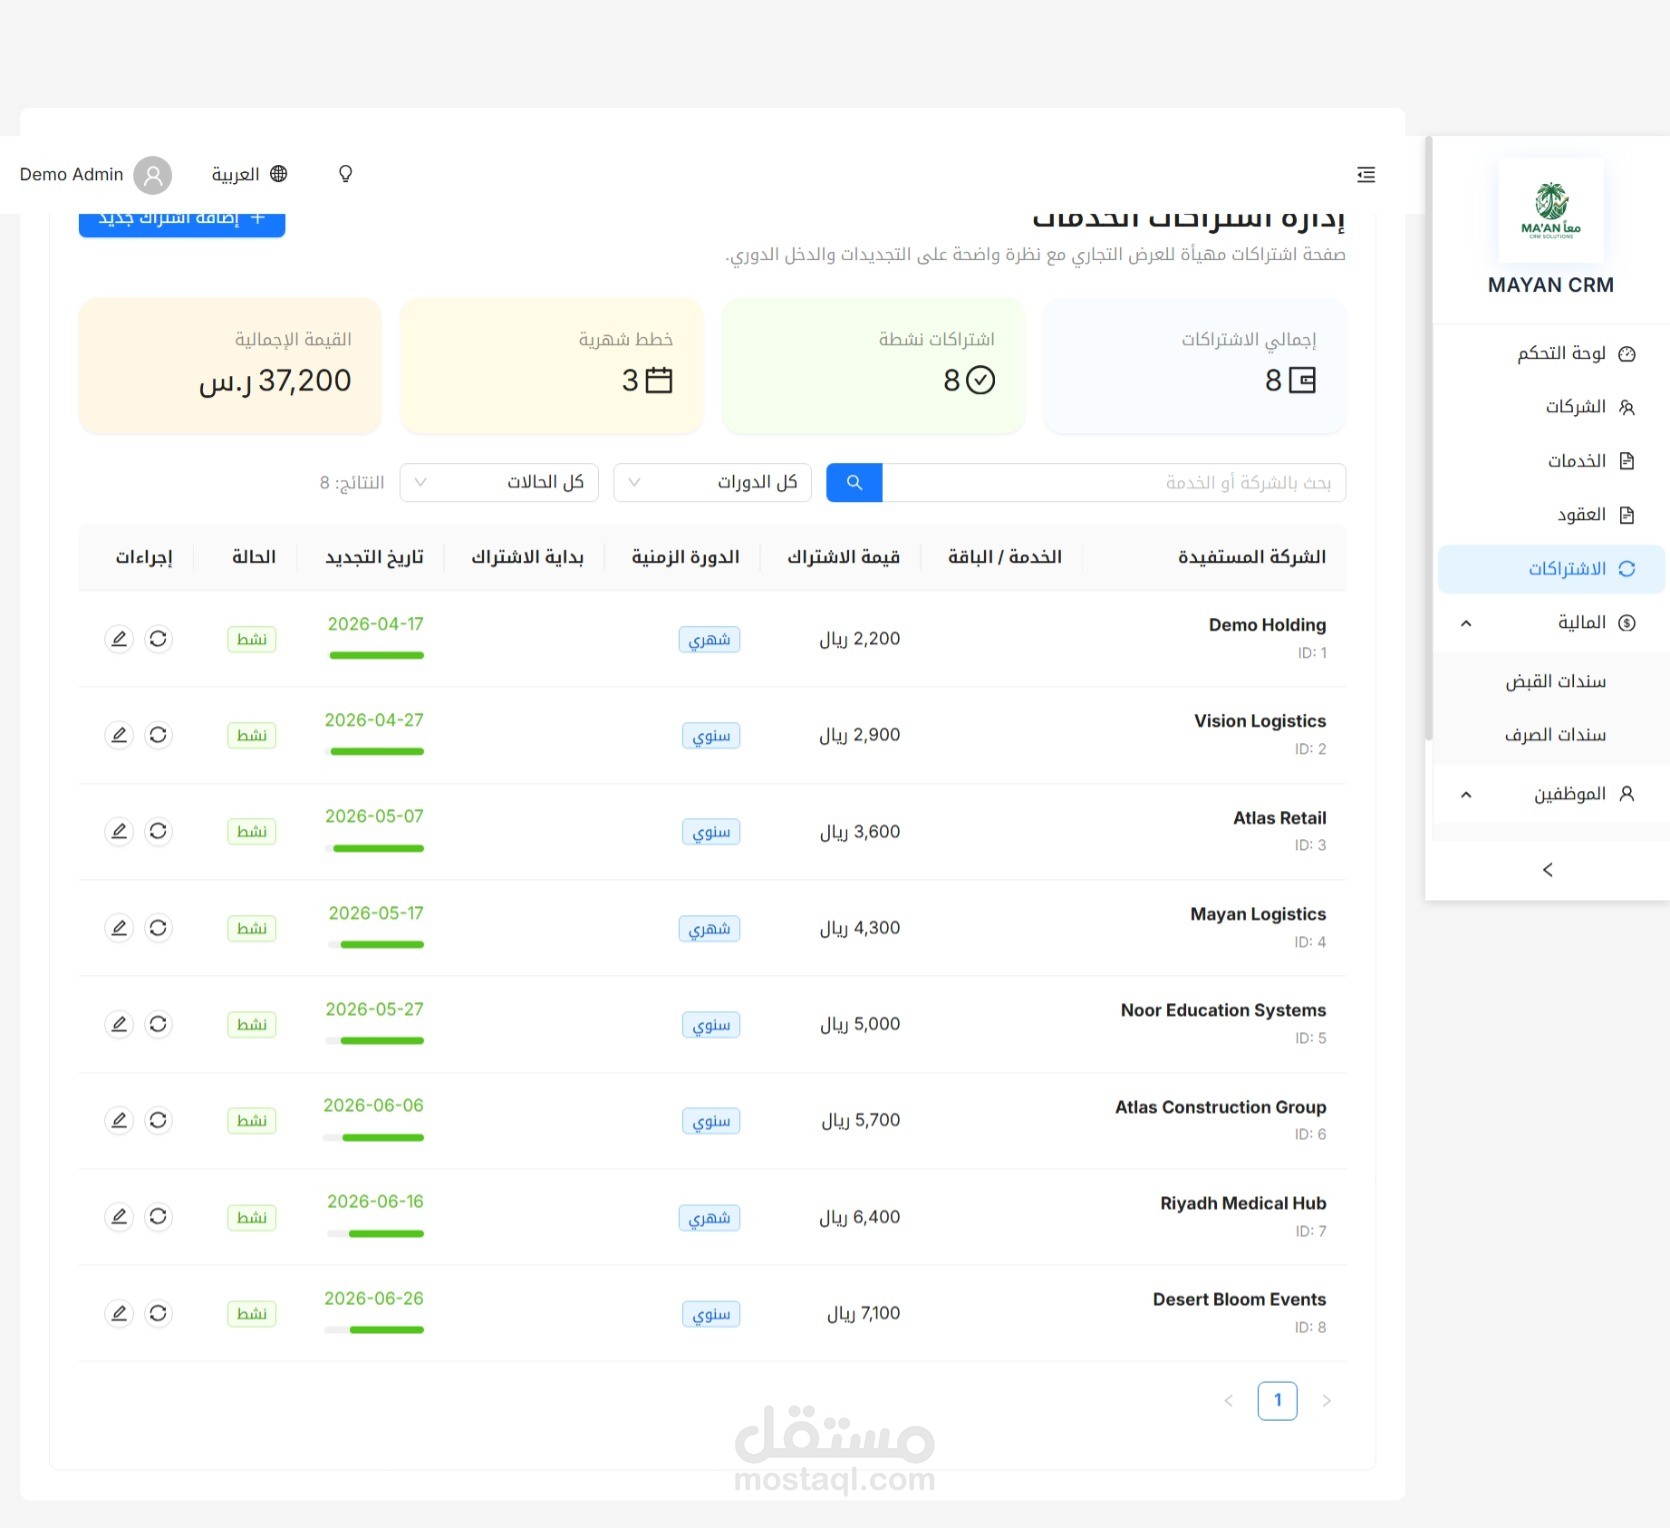This screenshot has width=1670, height=1528.
Task: Renew the Riyadh Medical Hub subscription
Action: pos(158,1217)
